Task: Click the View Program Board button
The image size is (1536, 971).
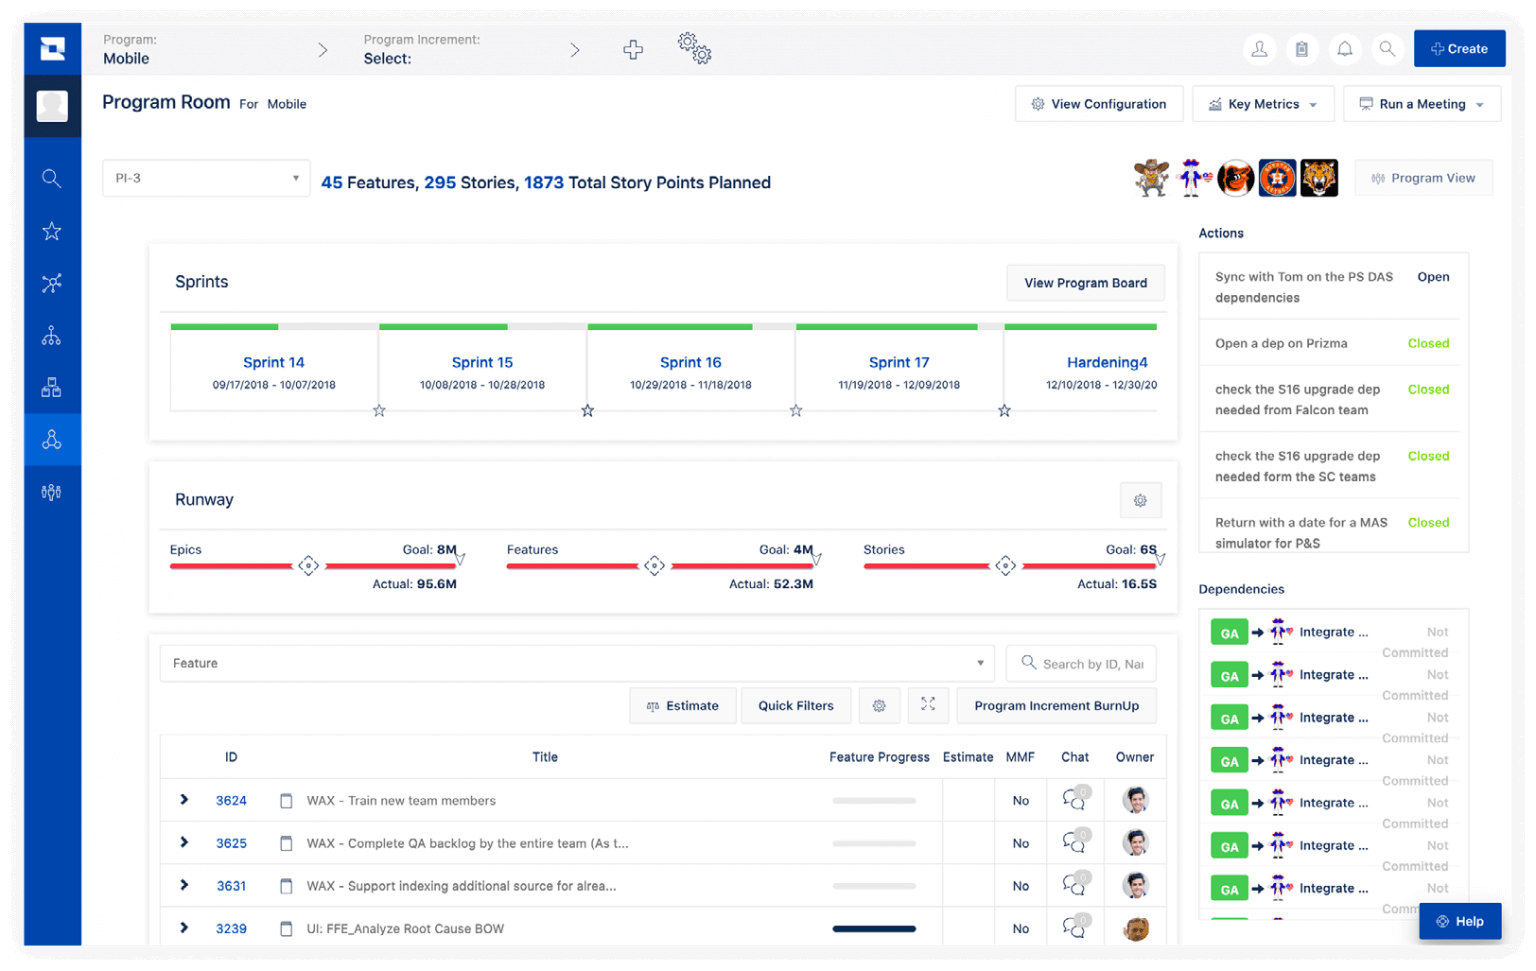Action: [1085, 283]
